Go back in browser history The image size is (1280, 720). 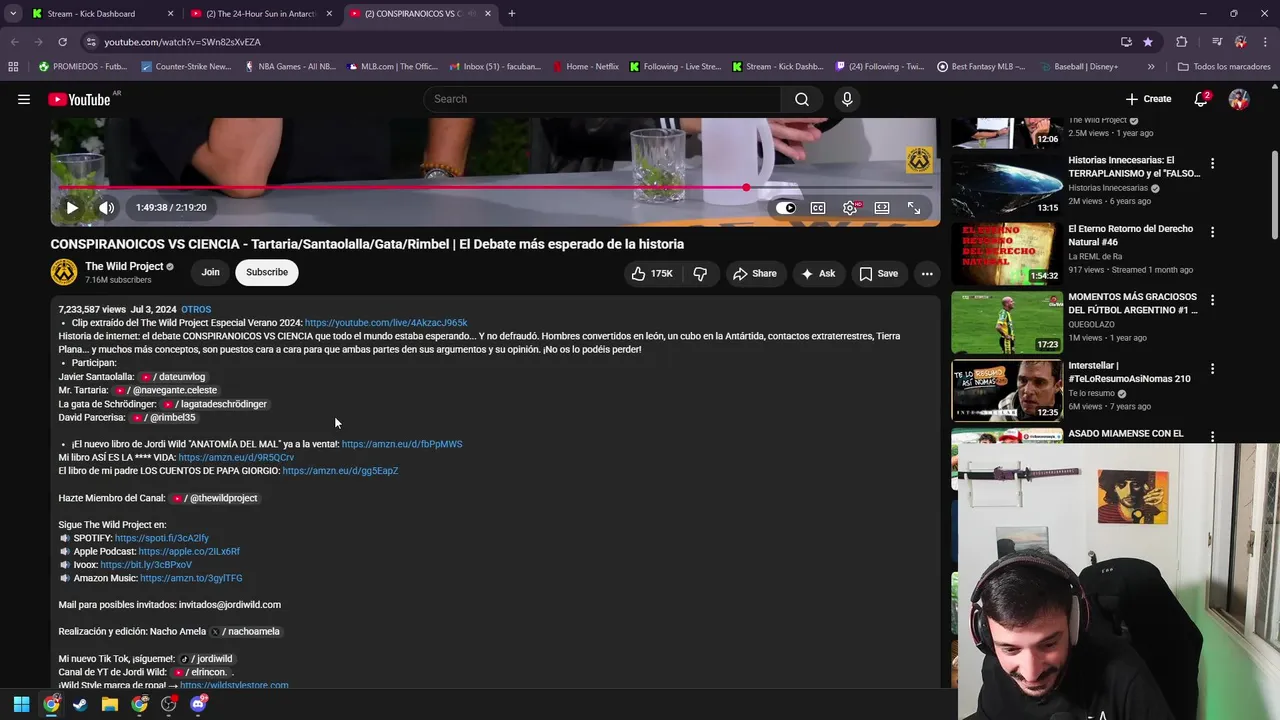tap(15, 42)
